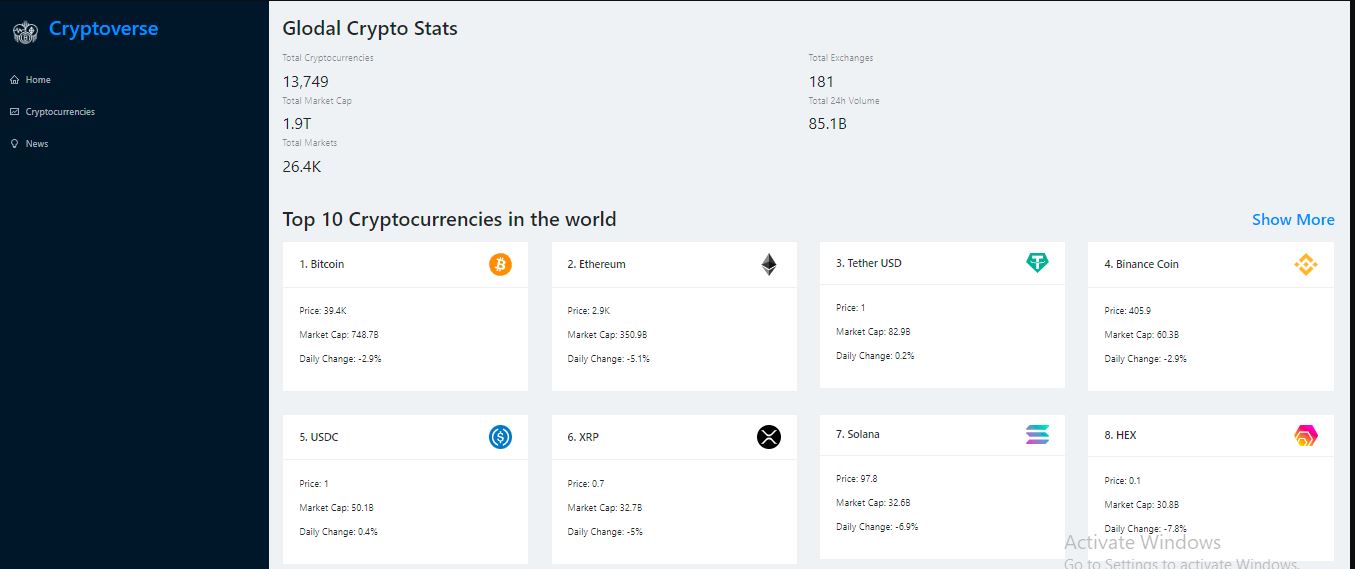Click the Cryptoverse logo image
This screenshot has width=1355, height=569.
click(25, 32)
